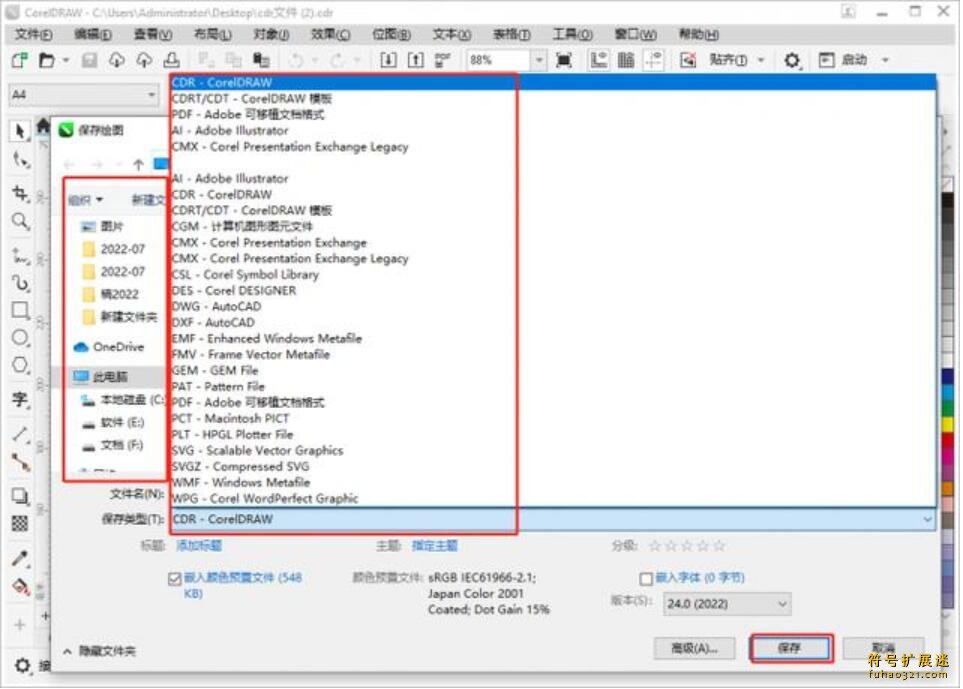
Task: Select the yellow swatch in color palette
Action: [x=948, y=424]
